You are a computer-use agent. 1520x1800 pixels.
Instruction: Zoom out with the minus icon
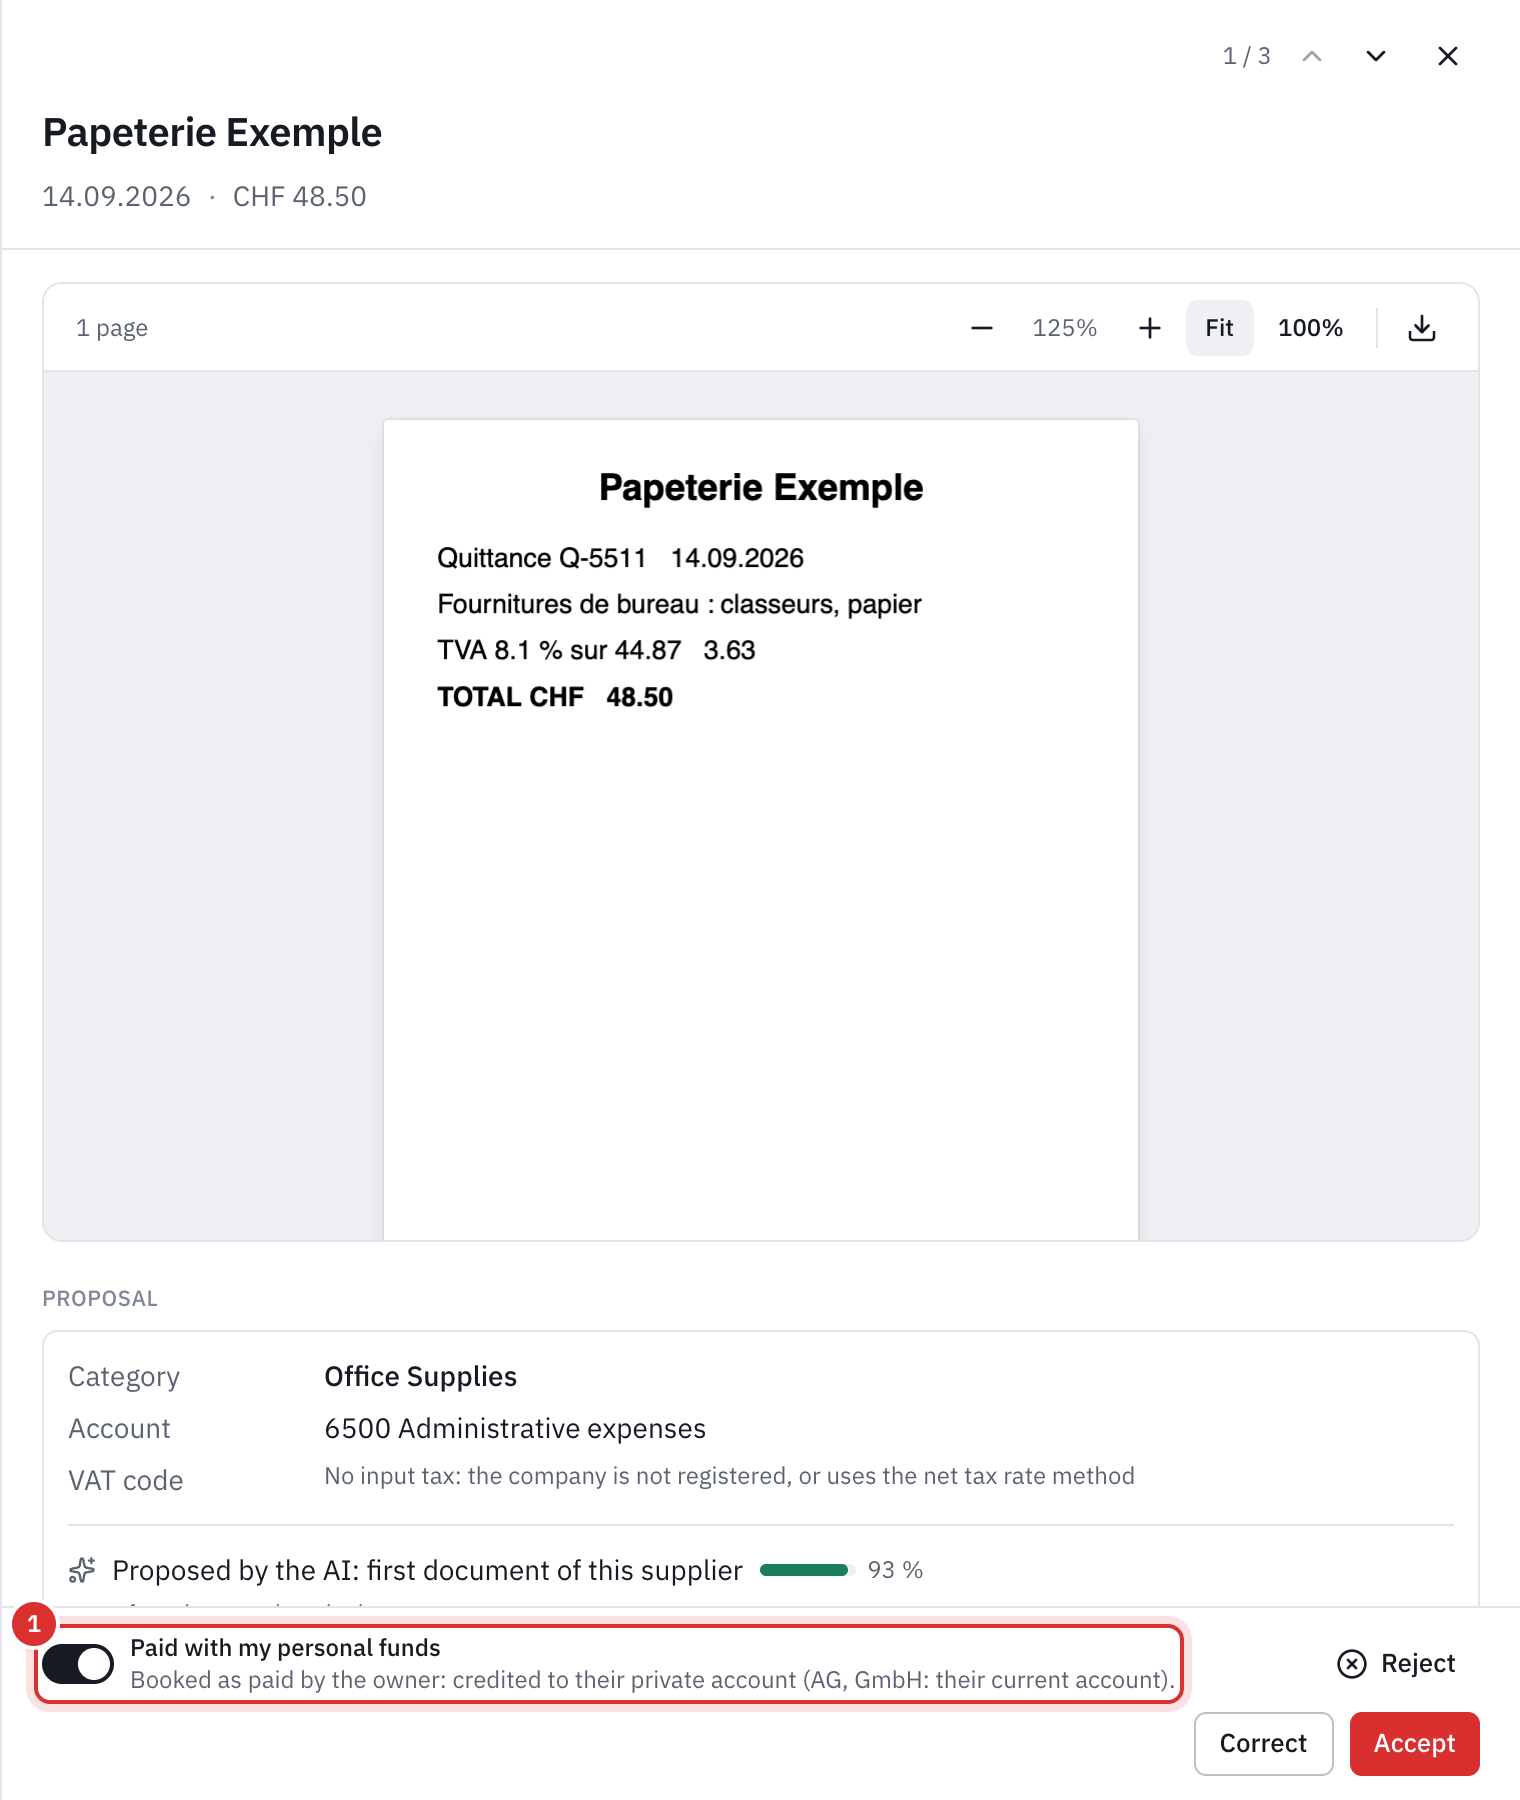(981, 328)
